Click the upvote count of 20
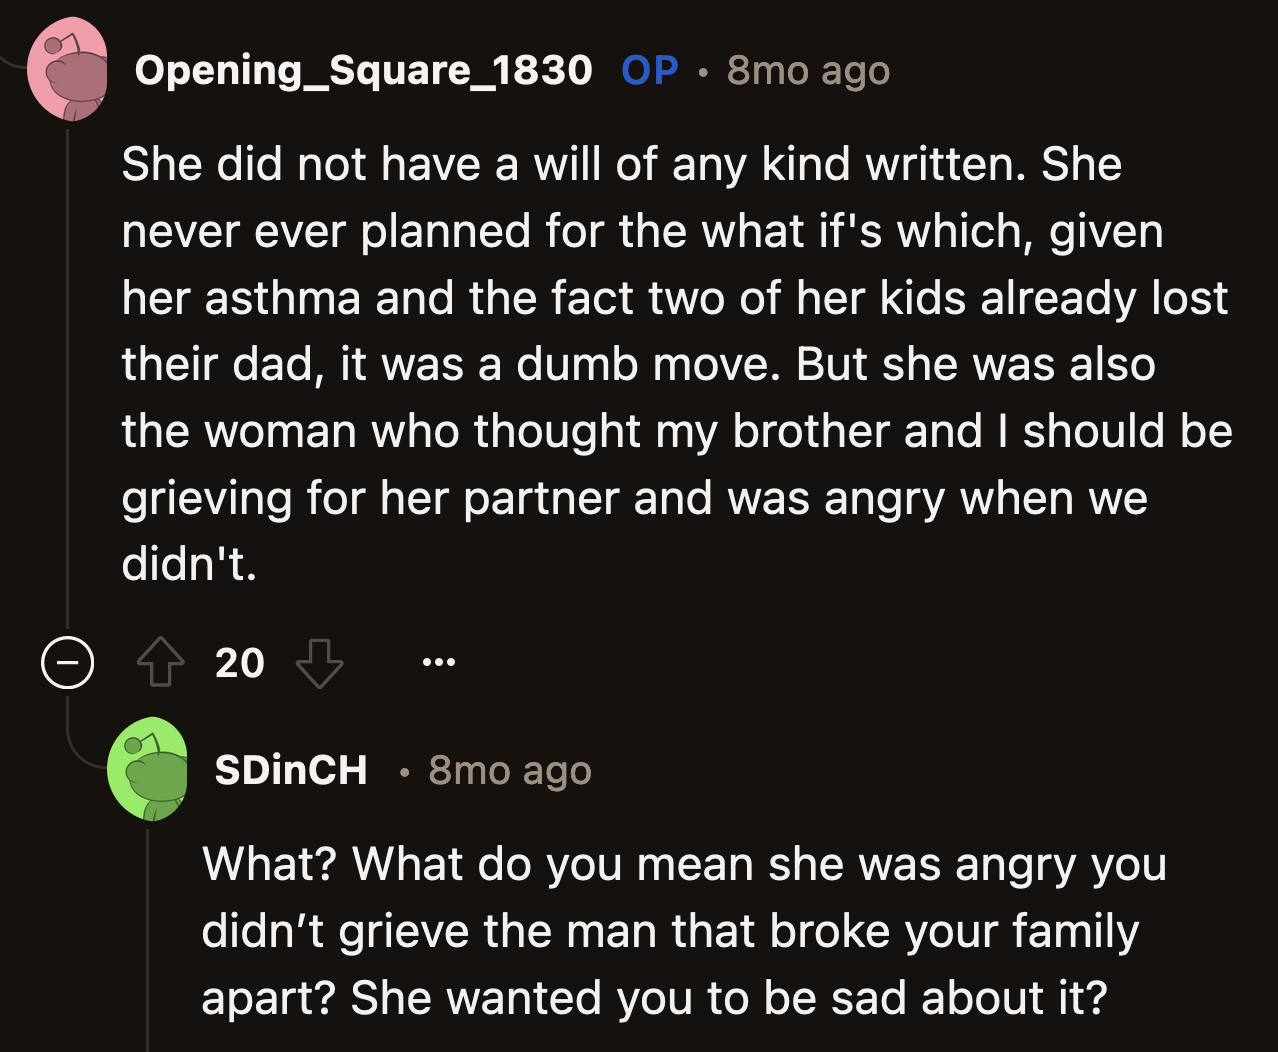Viewport: 1278px width, 1052px height. tap(239, 662)
